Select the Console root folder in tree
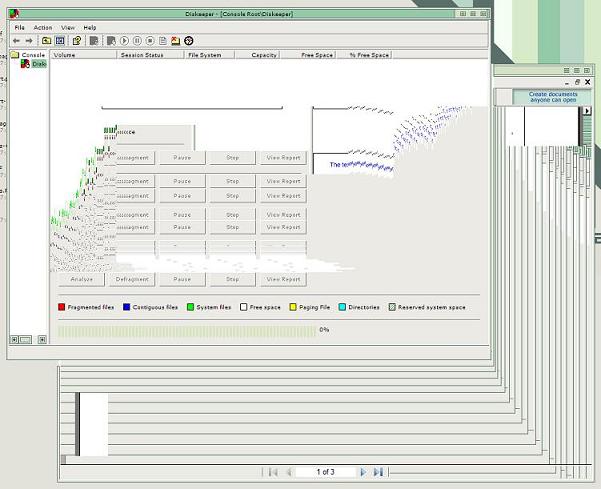This screenshot has height=489, width=601. [x=28, y=55]
